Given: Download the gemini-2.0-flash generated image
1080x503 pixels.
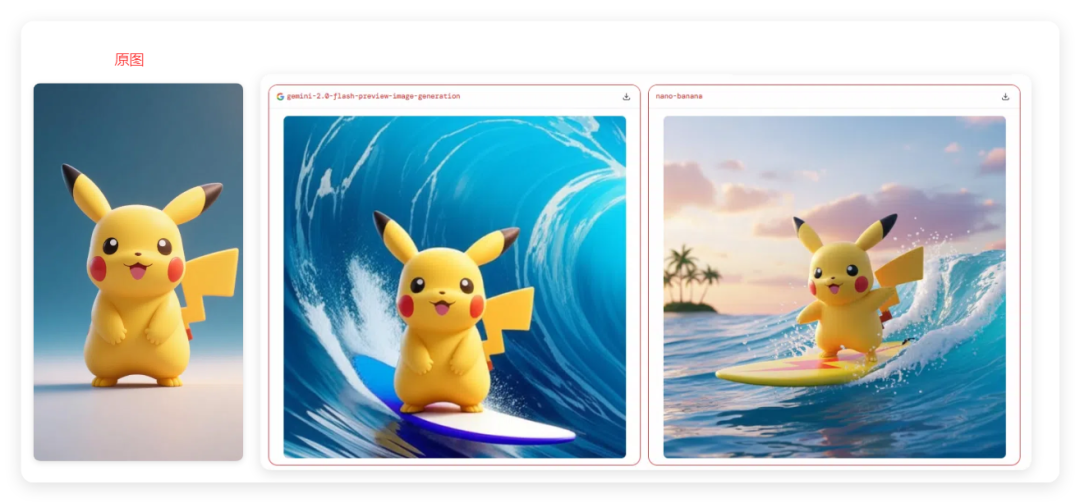Looking at the screenshot, I should [626, 97].
